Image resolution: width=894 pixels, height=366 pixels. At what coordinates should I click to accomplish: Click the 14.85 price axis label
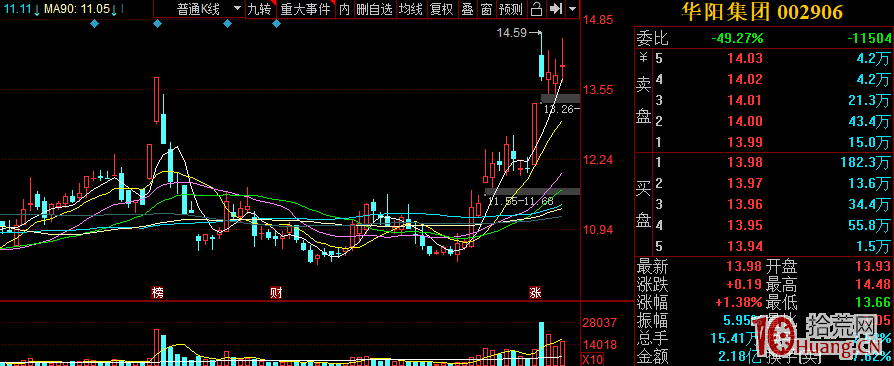(598, 20)
